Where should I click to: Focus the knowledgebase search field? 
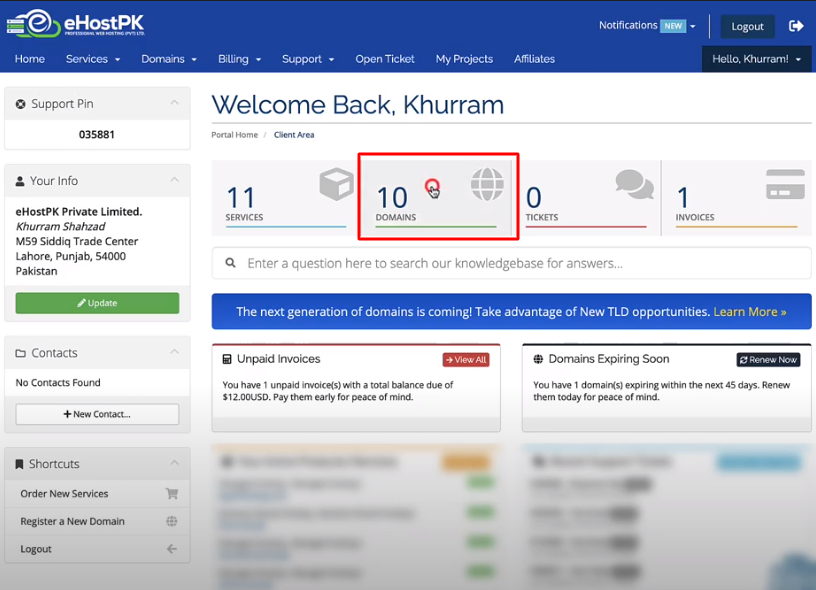(x=520, y=264)
